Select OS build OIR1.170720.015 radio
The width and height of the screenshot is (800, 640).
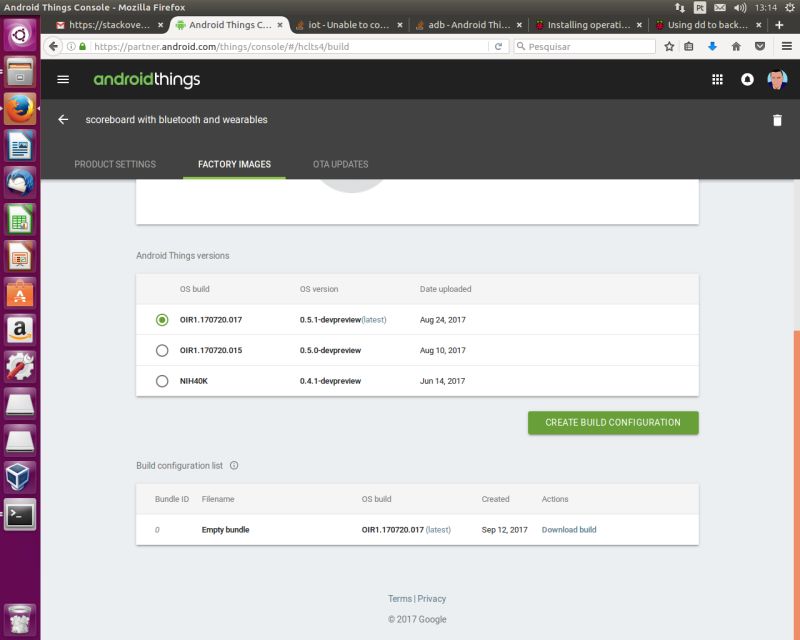[162, 351]
